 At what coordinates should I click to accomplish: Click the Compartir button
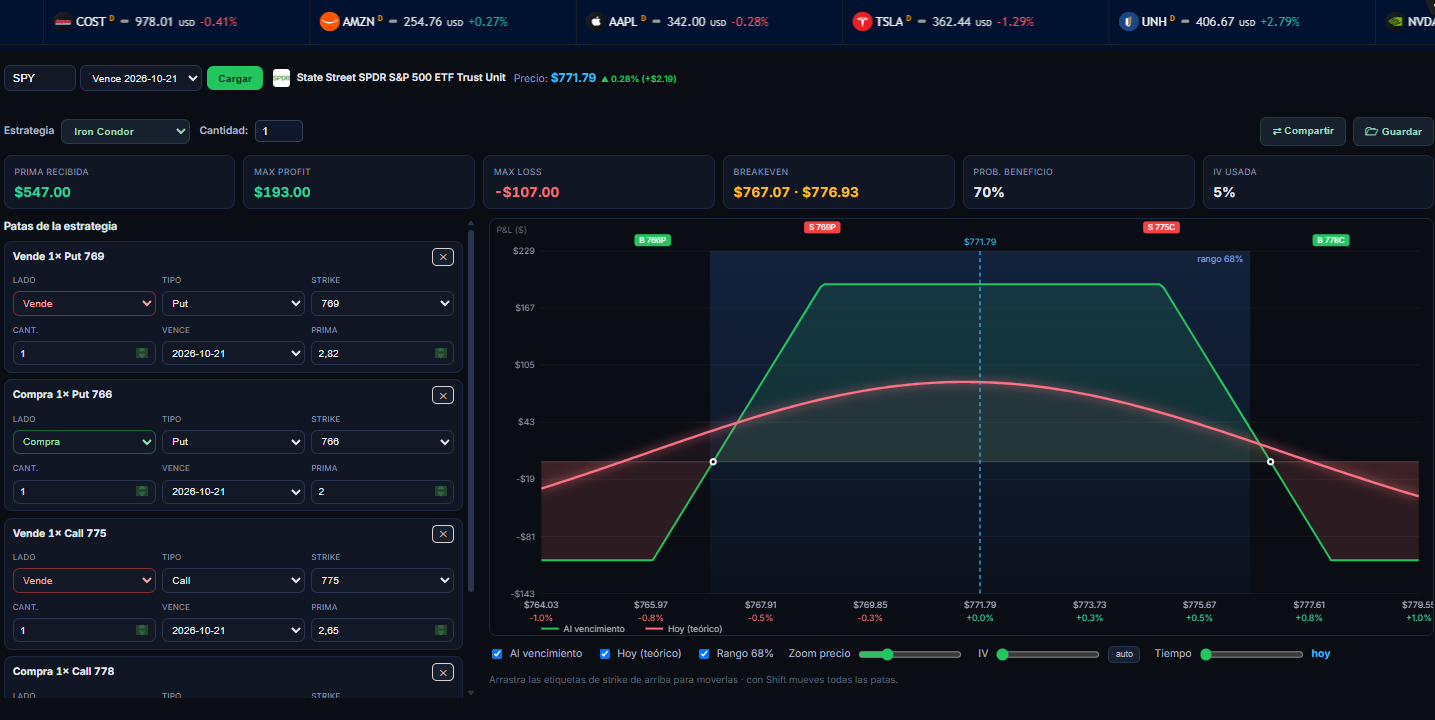click(1303, 131)
